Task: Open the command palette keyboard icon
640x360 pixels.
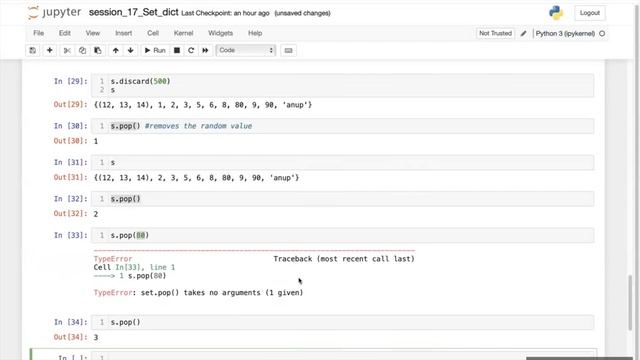Action: pos(289,50)
